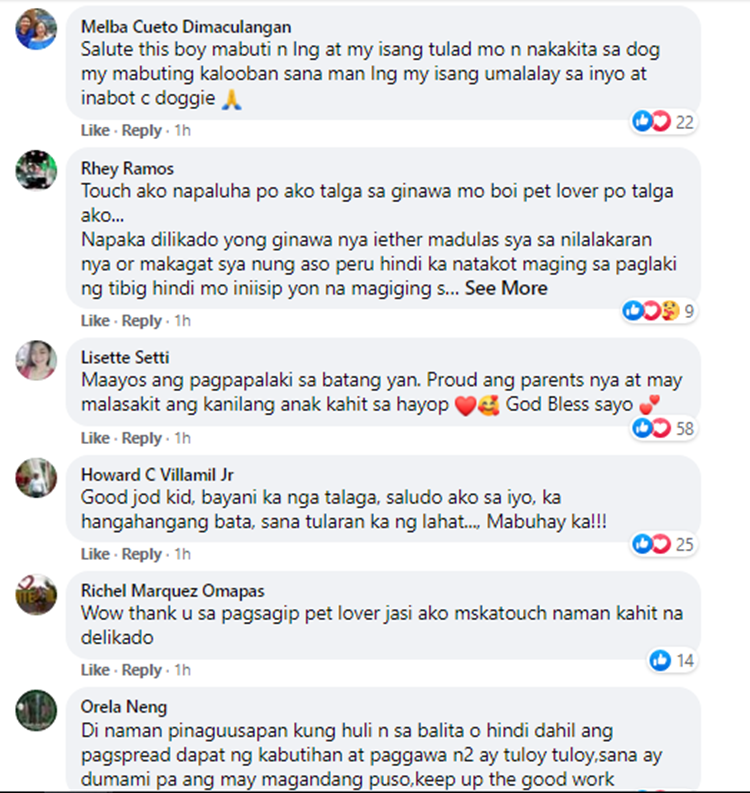Like Lisette Setti's comment

[x=95, y=438]
